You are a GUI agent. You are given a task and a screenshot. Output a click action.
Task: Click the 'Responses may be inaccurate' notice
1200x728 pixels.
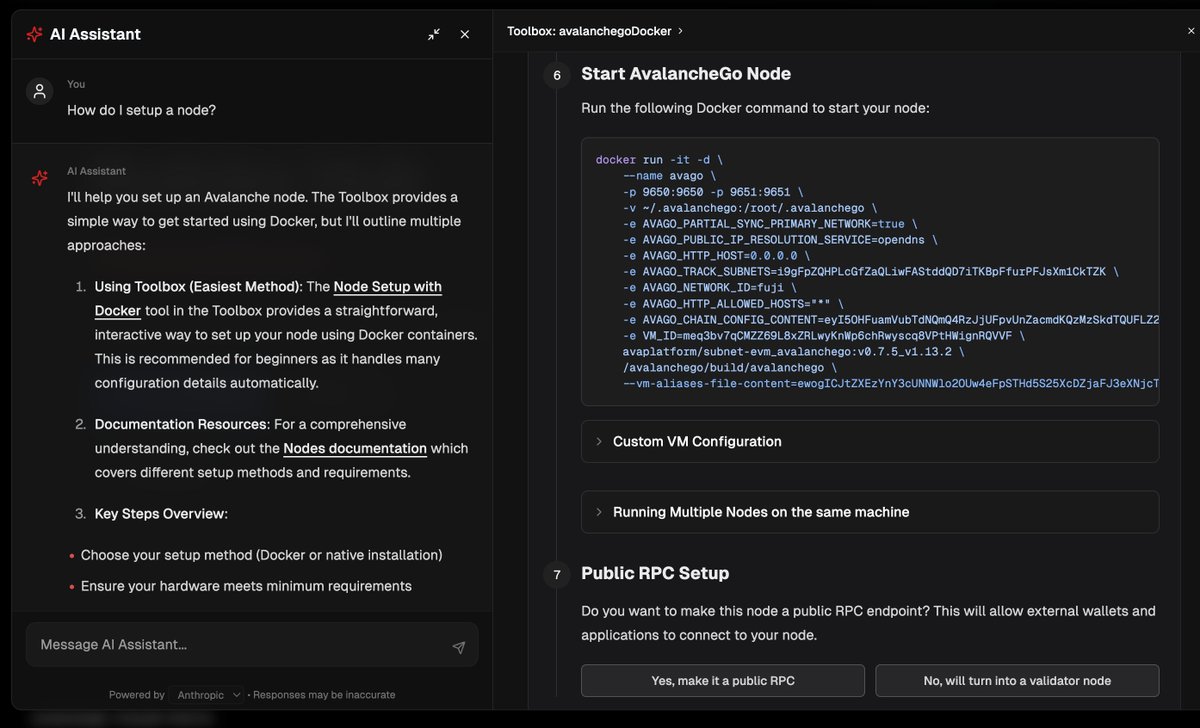coord(324,694)
